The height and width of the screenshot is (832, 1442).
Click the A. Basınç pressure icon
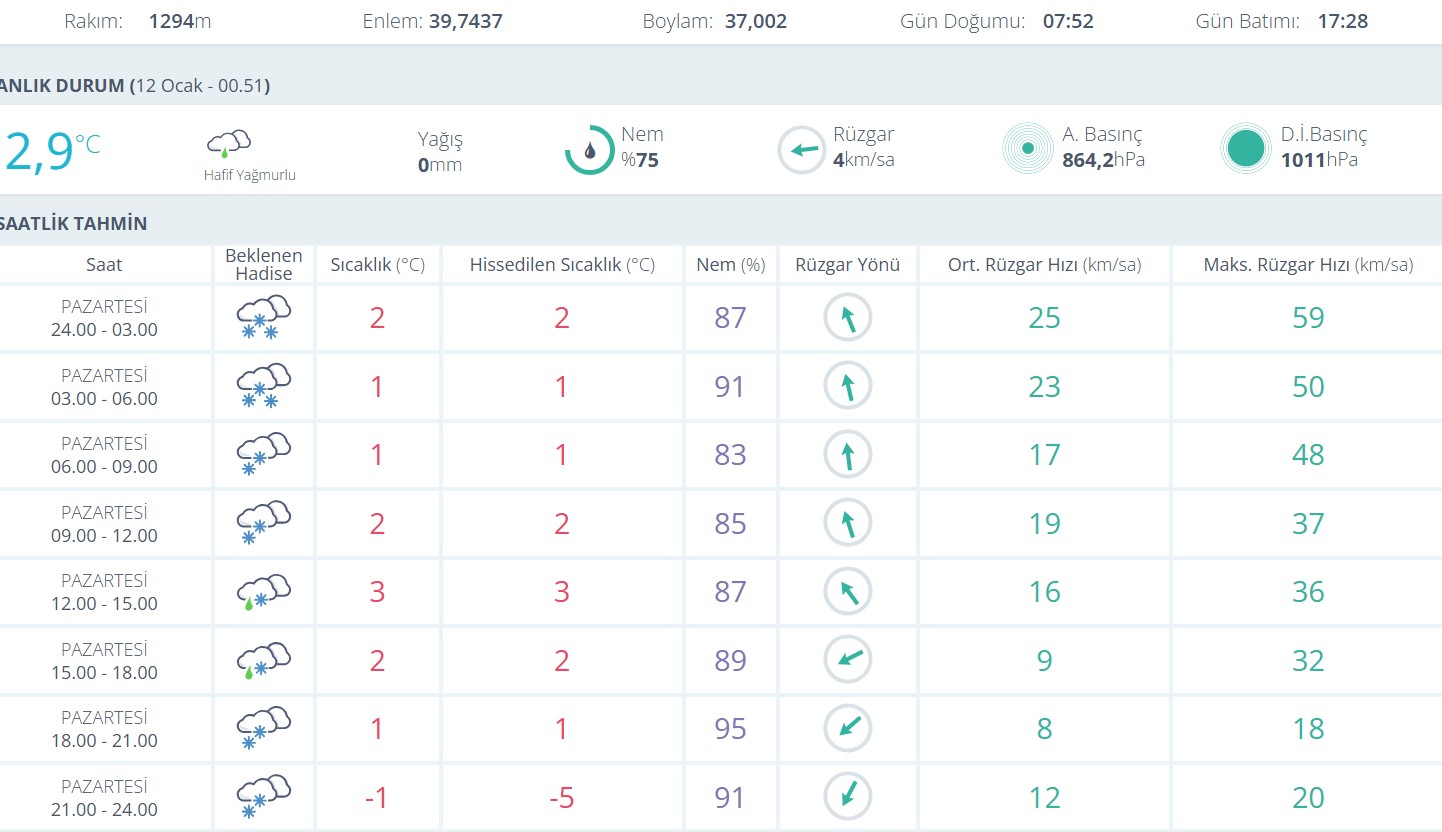pyautogui.click(x=1027, y=149)
